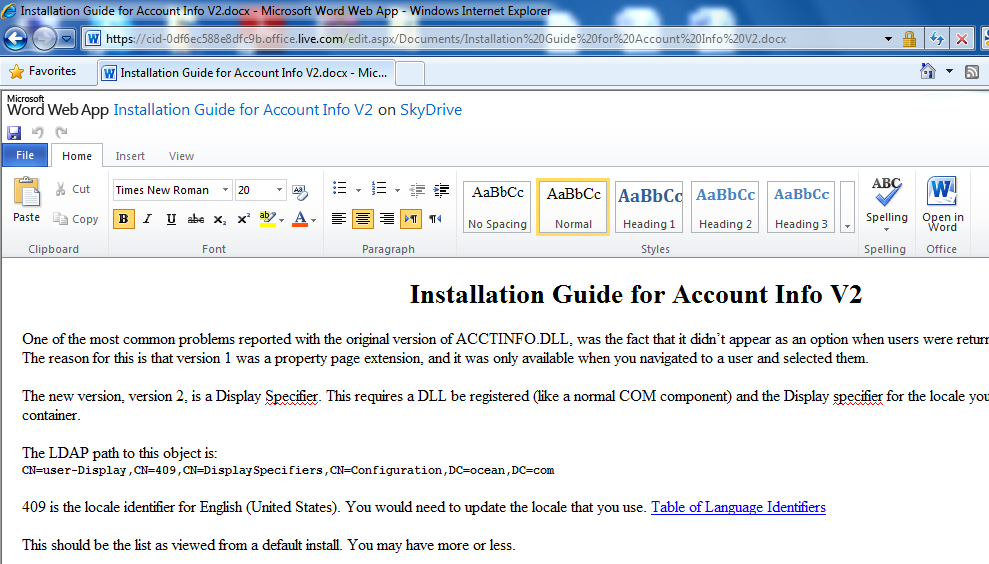This screenshot has width=989, height=564.
Task: Apply bulleted list
Action: pyautogui.click(x=339, y=189)
